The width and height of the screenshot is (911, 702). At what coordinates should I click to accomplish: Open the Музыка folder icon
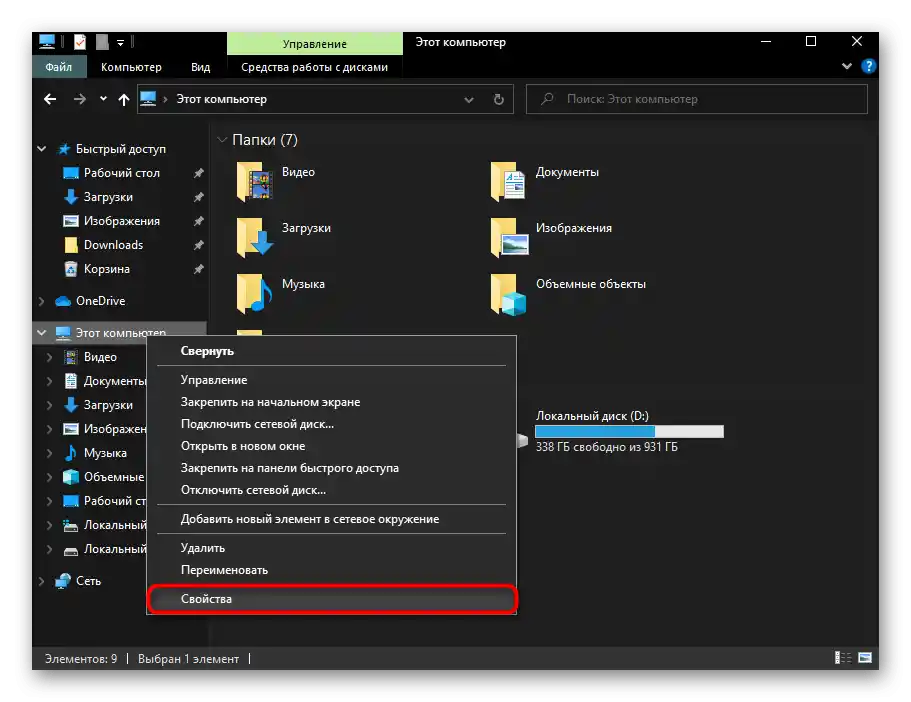(x=255, y=294)
